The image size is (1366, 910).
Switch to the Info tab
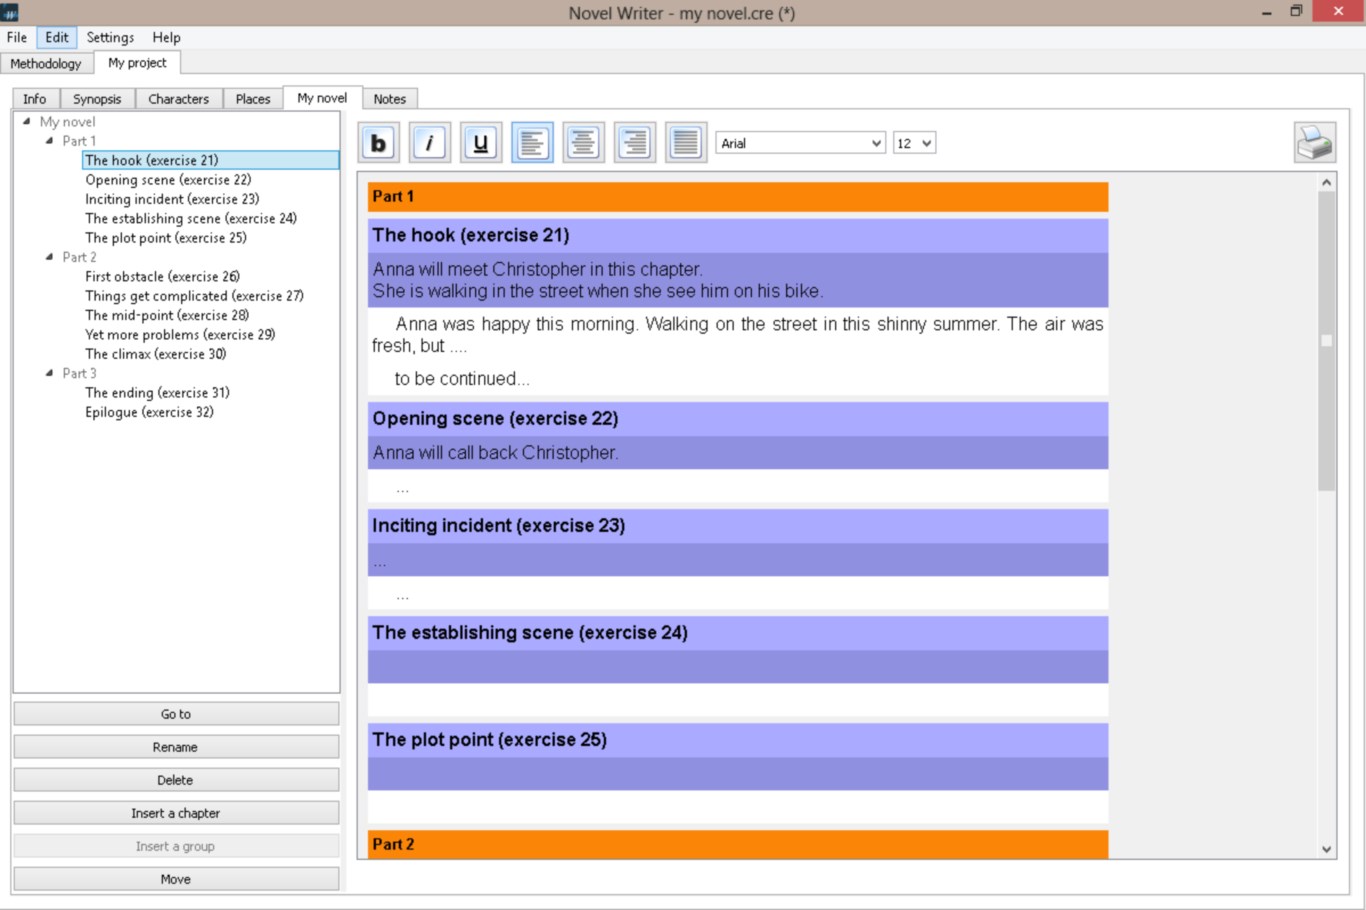click(35, 99)
